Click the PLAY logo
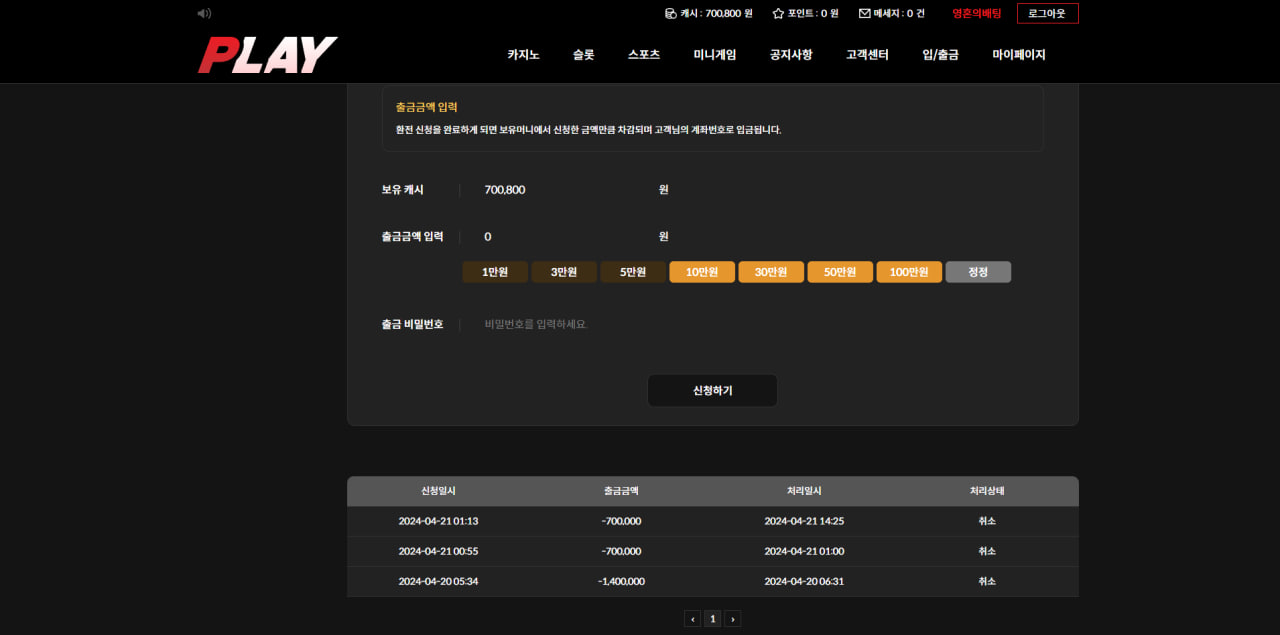This screenshot has width=1280, height=635. tap(267, 55)
